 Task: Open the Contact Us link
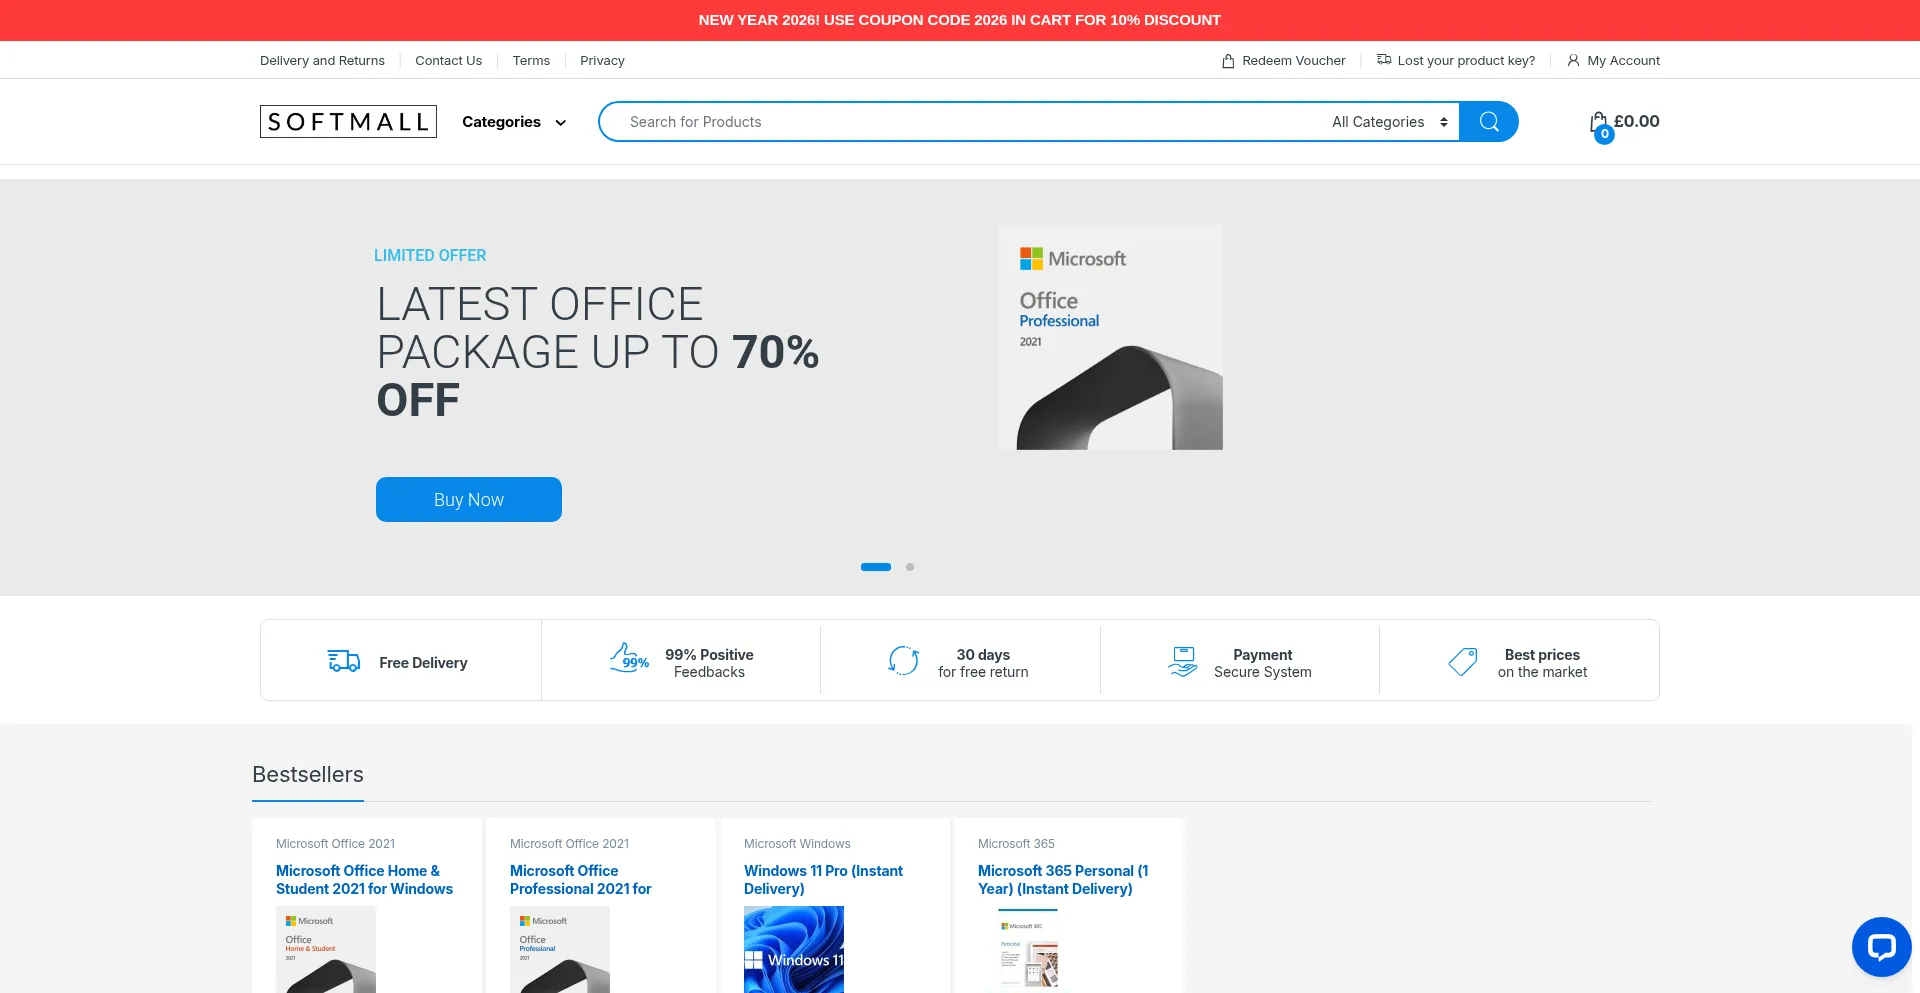(448, 61)
